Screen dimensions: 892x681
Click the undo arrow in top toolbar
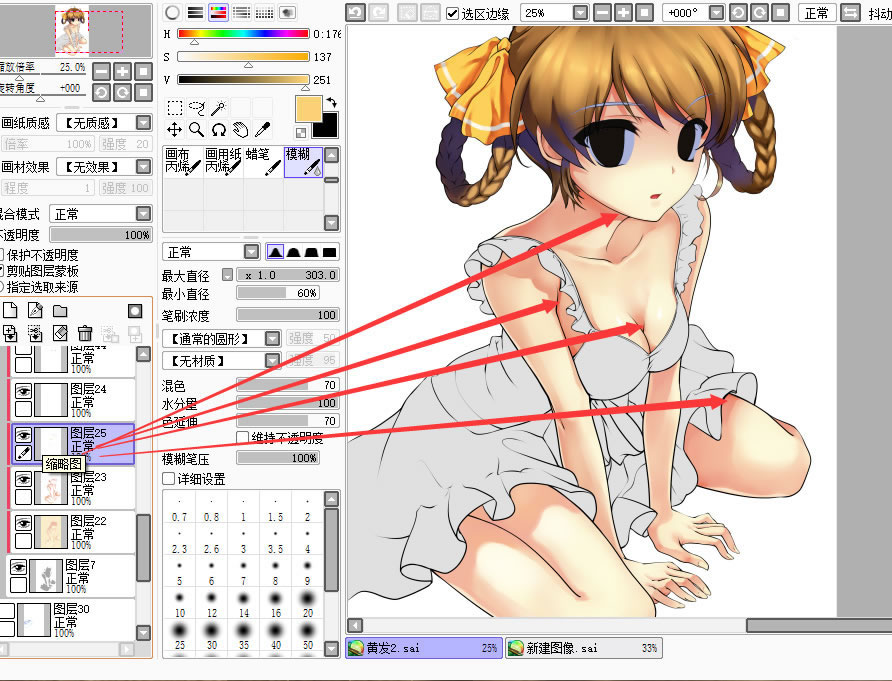[356, 13]
